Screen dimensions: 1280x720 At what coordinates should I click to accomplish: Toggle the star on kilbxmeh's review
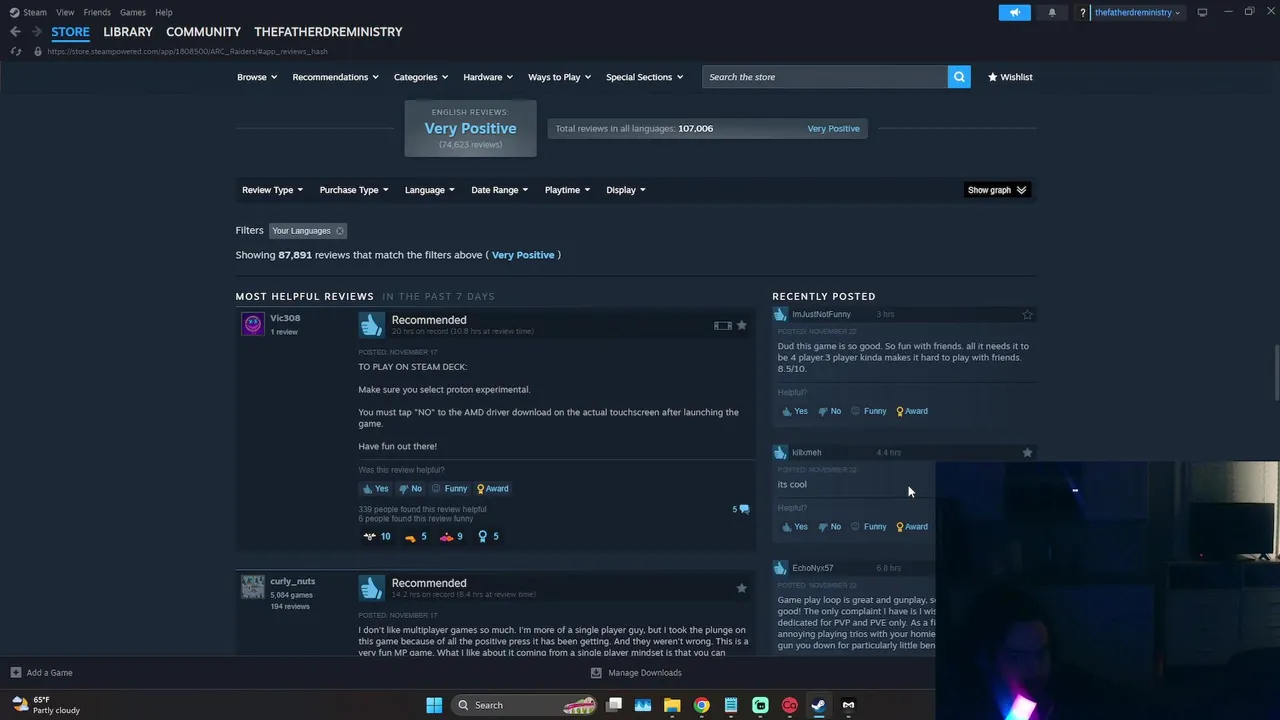(1027, 452)
